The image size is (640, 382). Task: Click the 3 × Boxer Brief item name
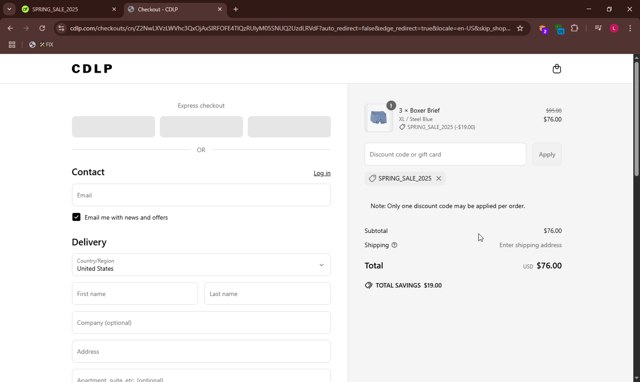point(419,110)
